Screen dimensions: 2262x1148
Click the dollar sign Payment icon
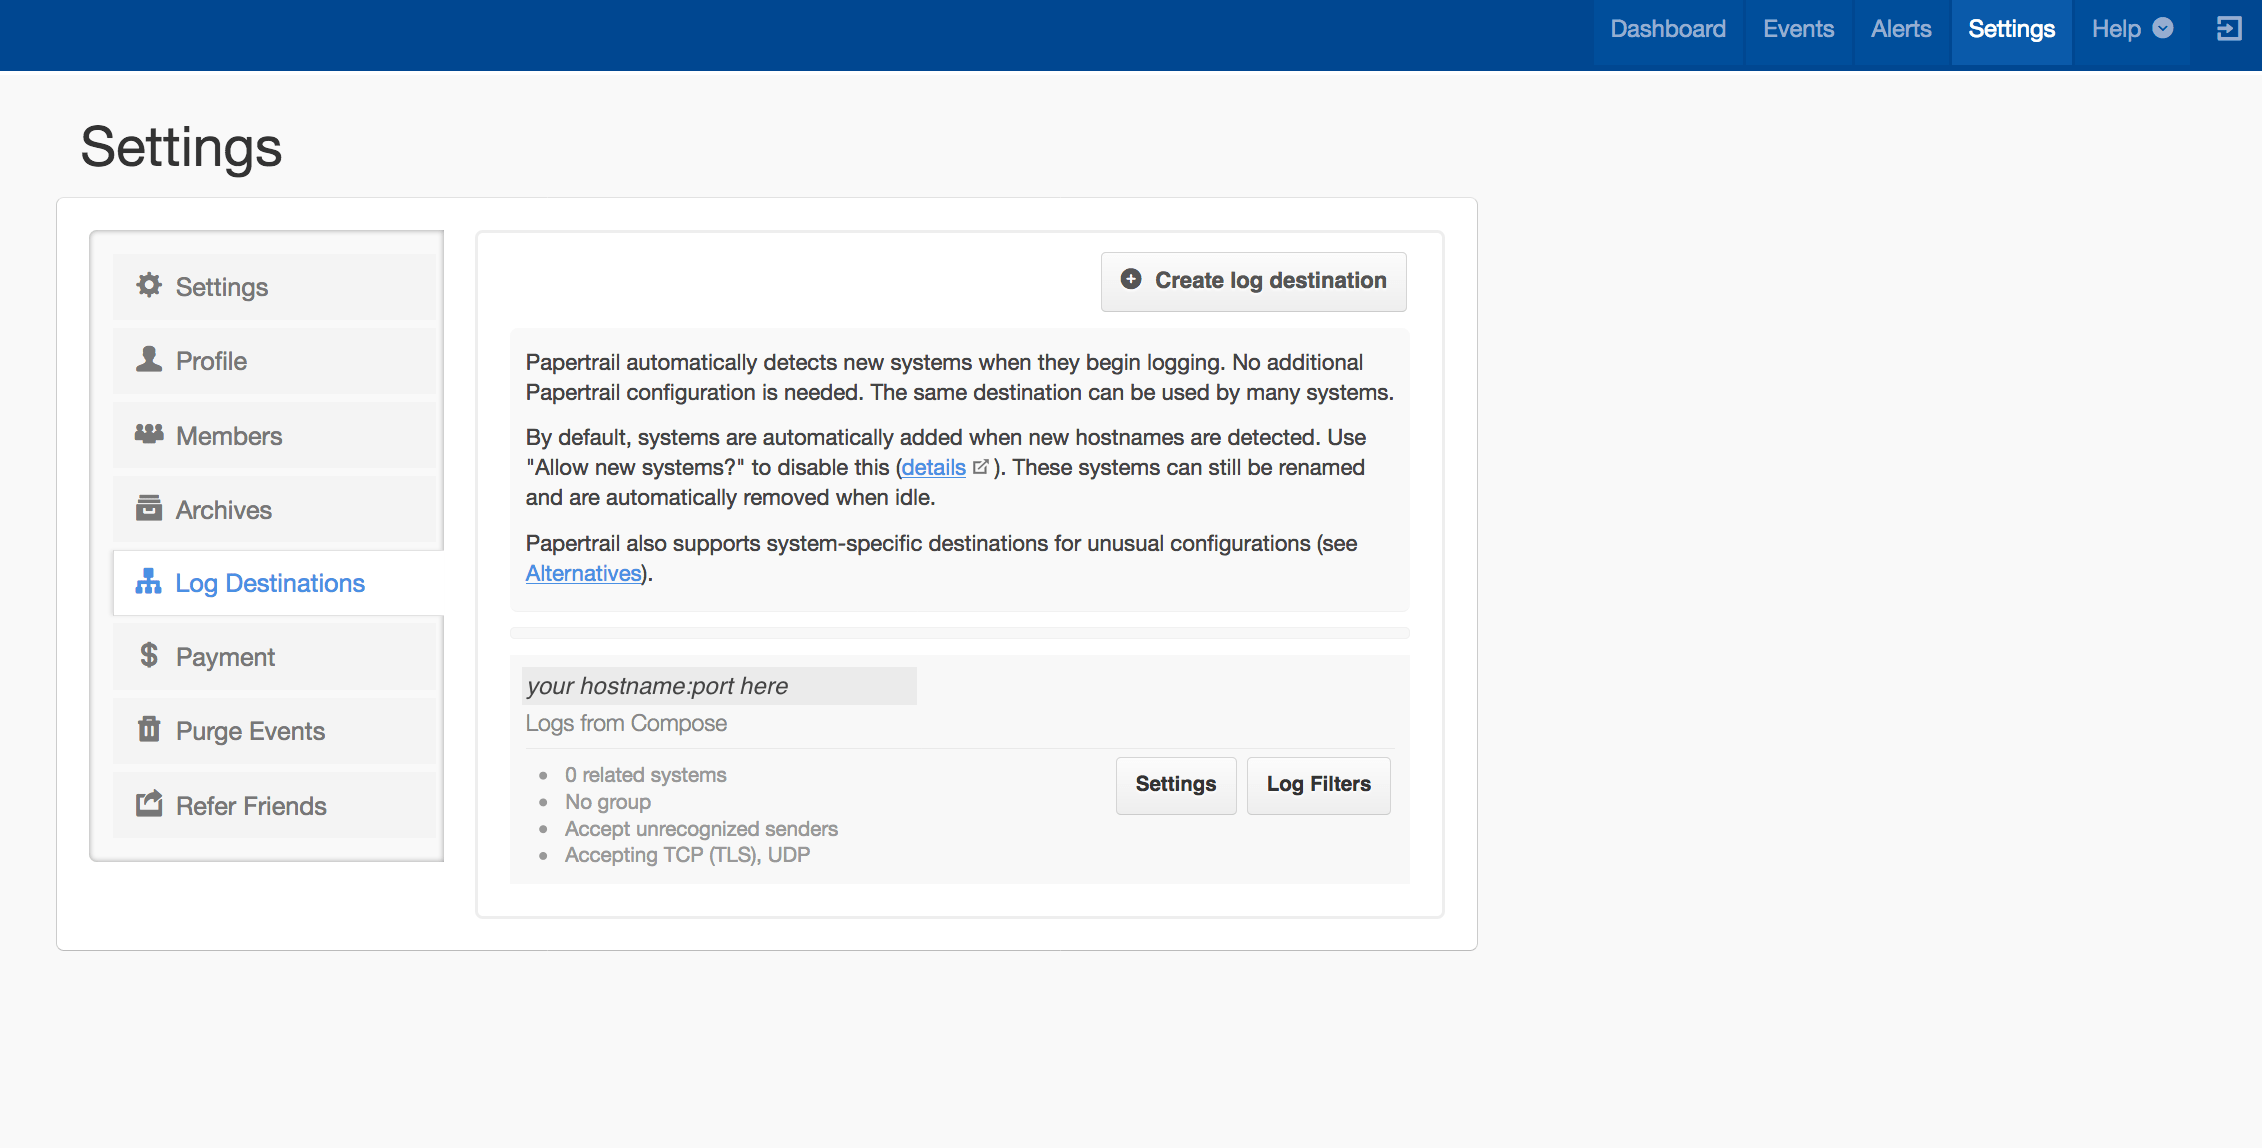coord(149,656)
